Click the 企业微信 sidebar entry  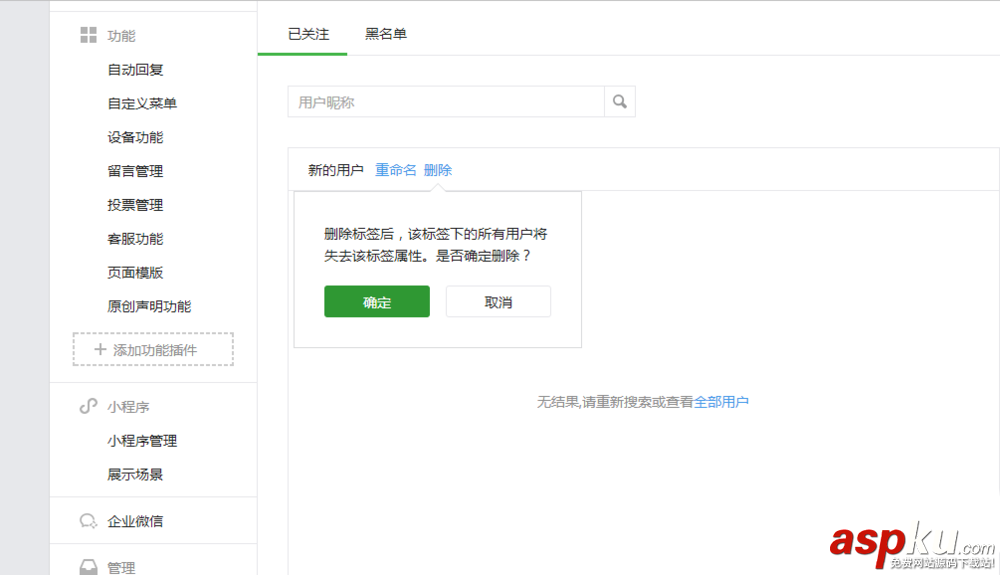pos(135,521)
